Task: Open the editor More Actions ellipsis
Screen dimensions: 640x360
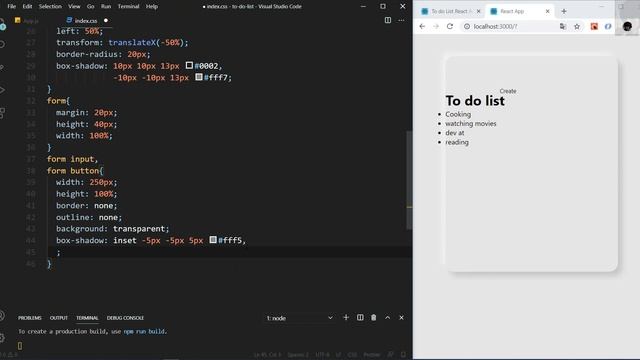Action: pyautogui.click(x=401, y=20)
